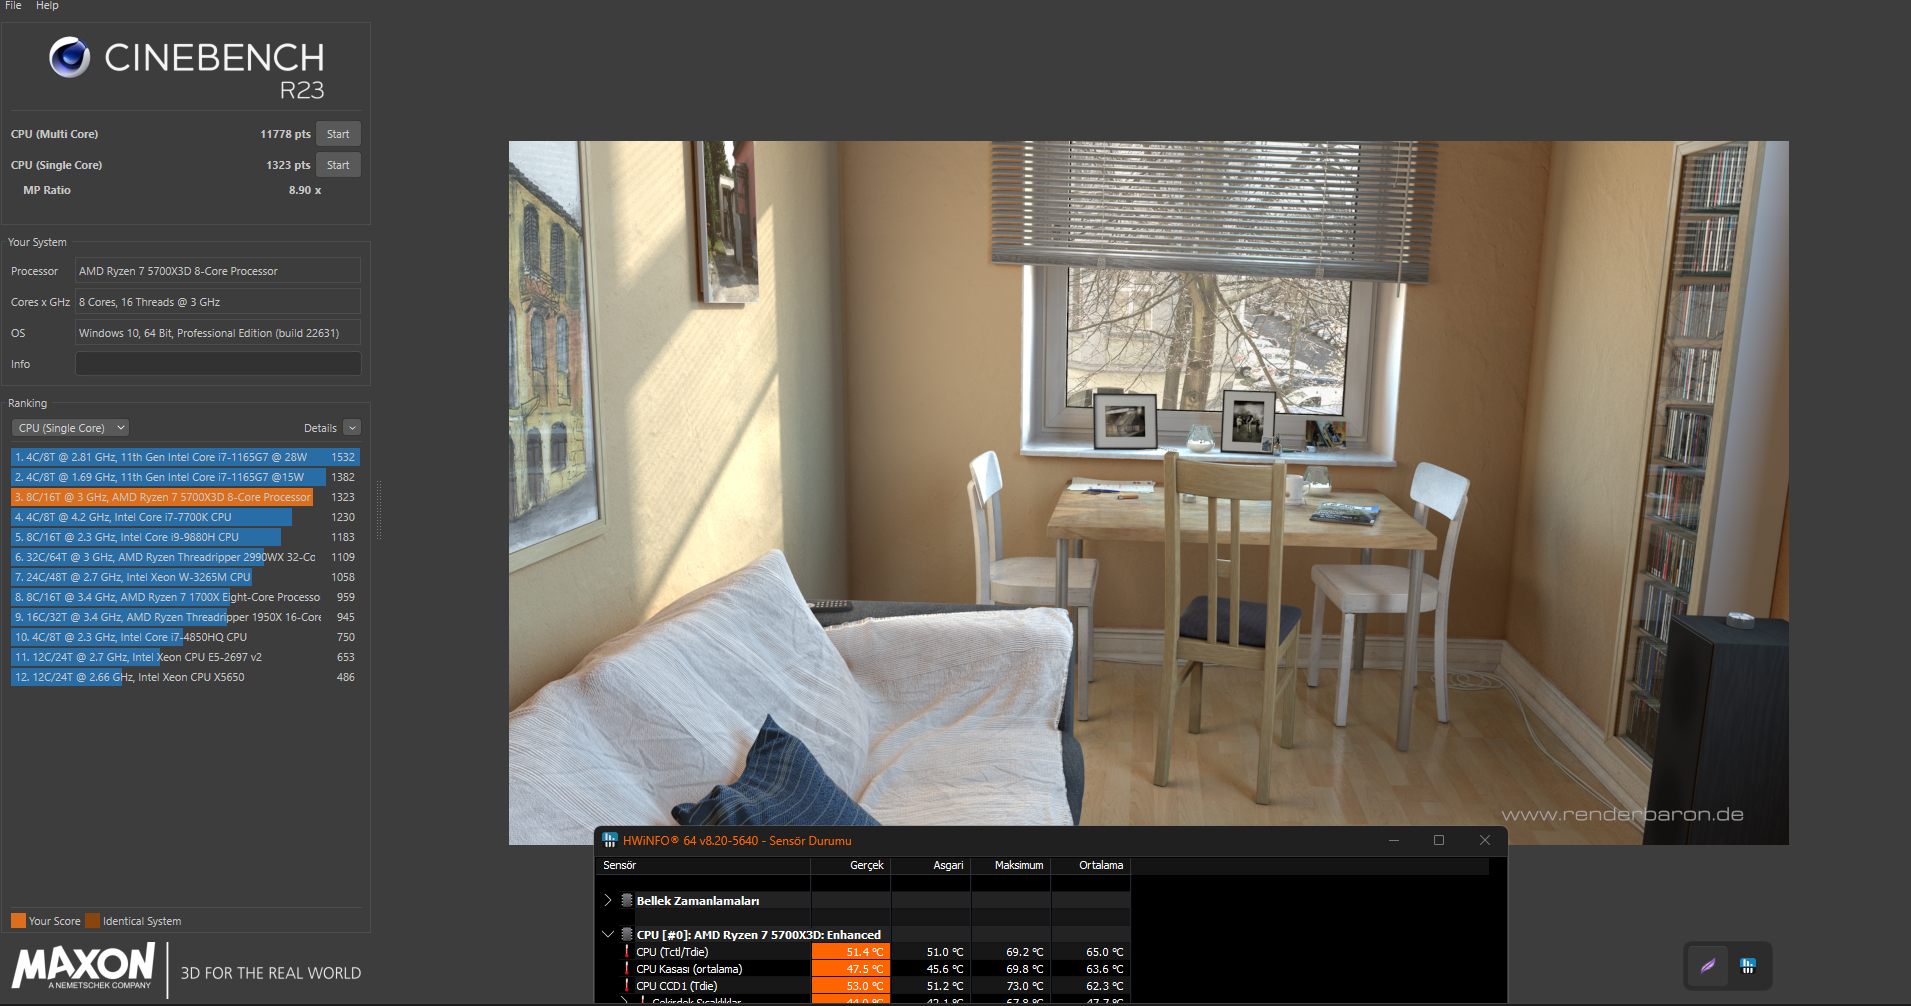Select ranking entry Intel Xeon X5650
Image resolution: width=1911 pixels, height=1006 pixels.
185,677
